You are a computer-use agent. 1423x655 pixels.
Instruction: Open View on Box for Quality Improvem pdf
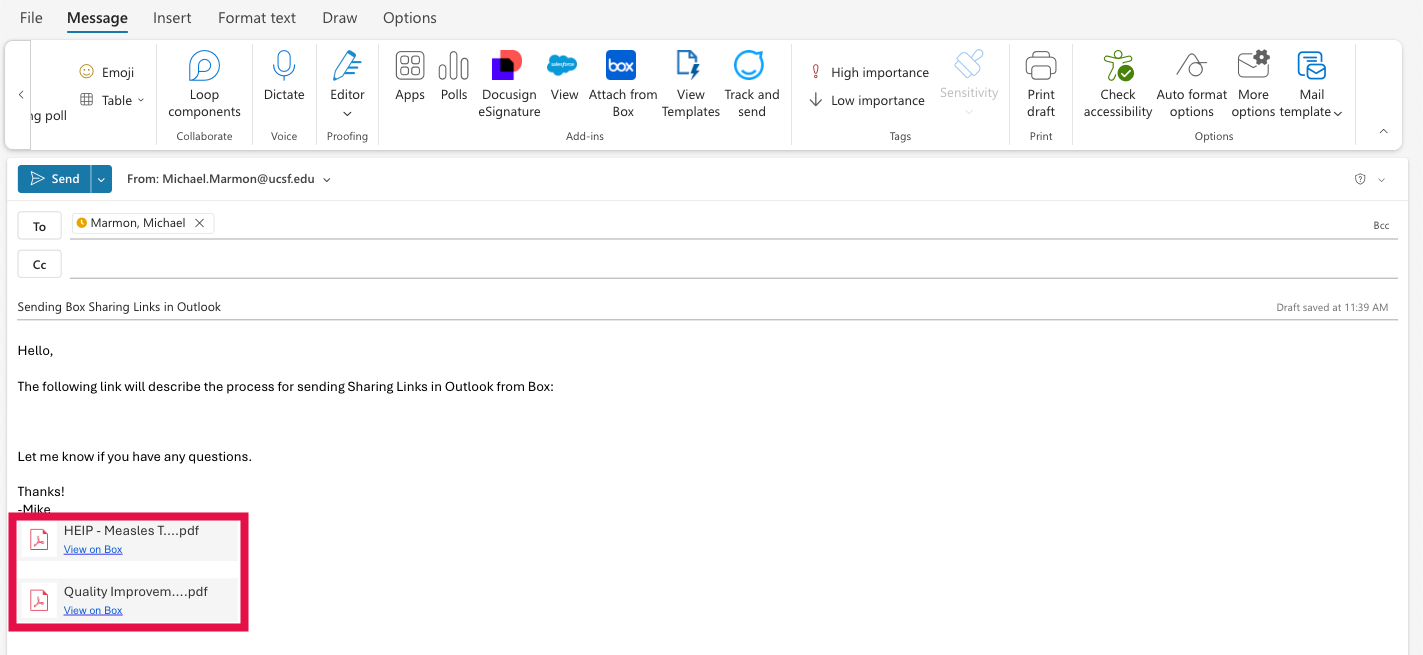tap(93, 610)
